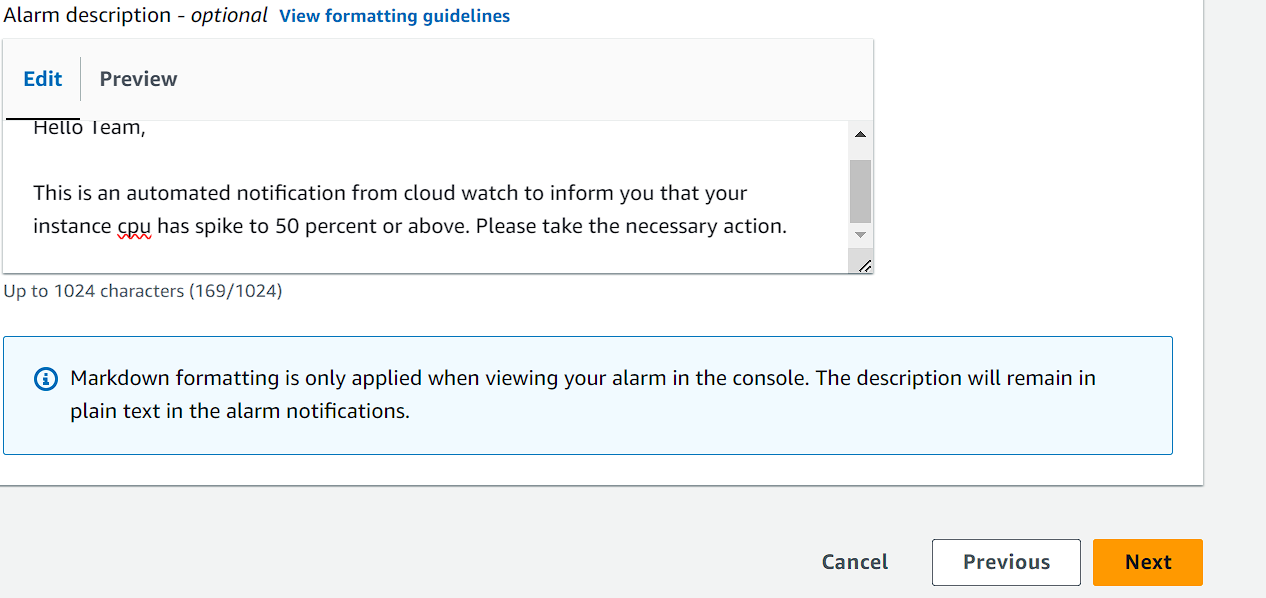Screen dimensions: 1266x598
Task: Click the scrollbar up arrow in description box
Action: [860, 134]
